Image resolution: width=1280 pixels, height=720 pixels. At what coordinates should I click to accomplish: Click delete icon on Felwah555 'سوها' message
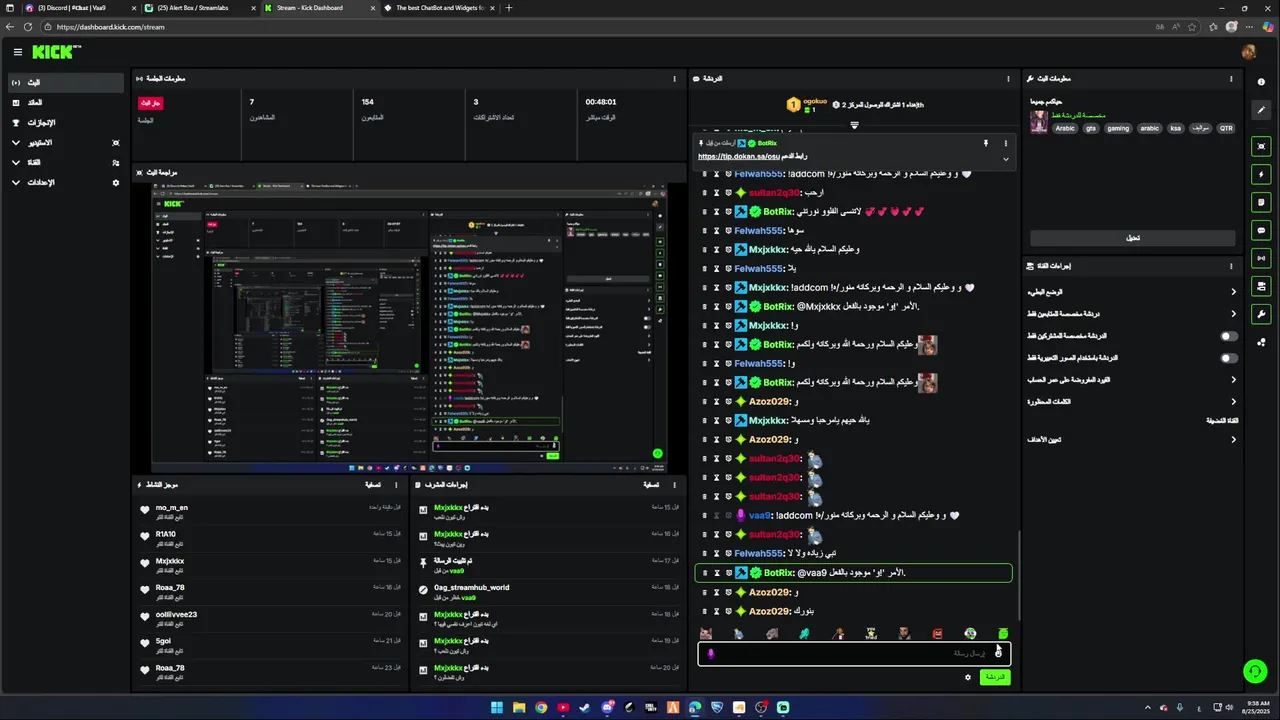pyautogui.click(x=704, y=231)
